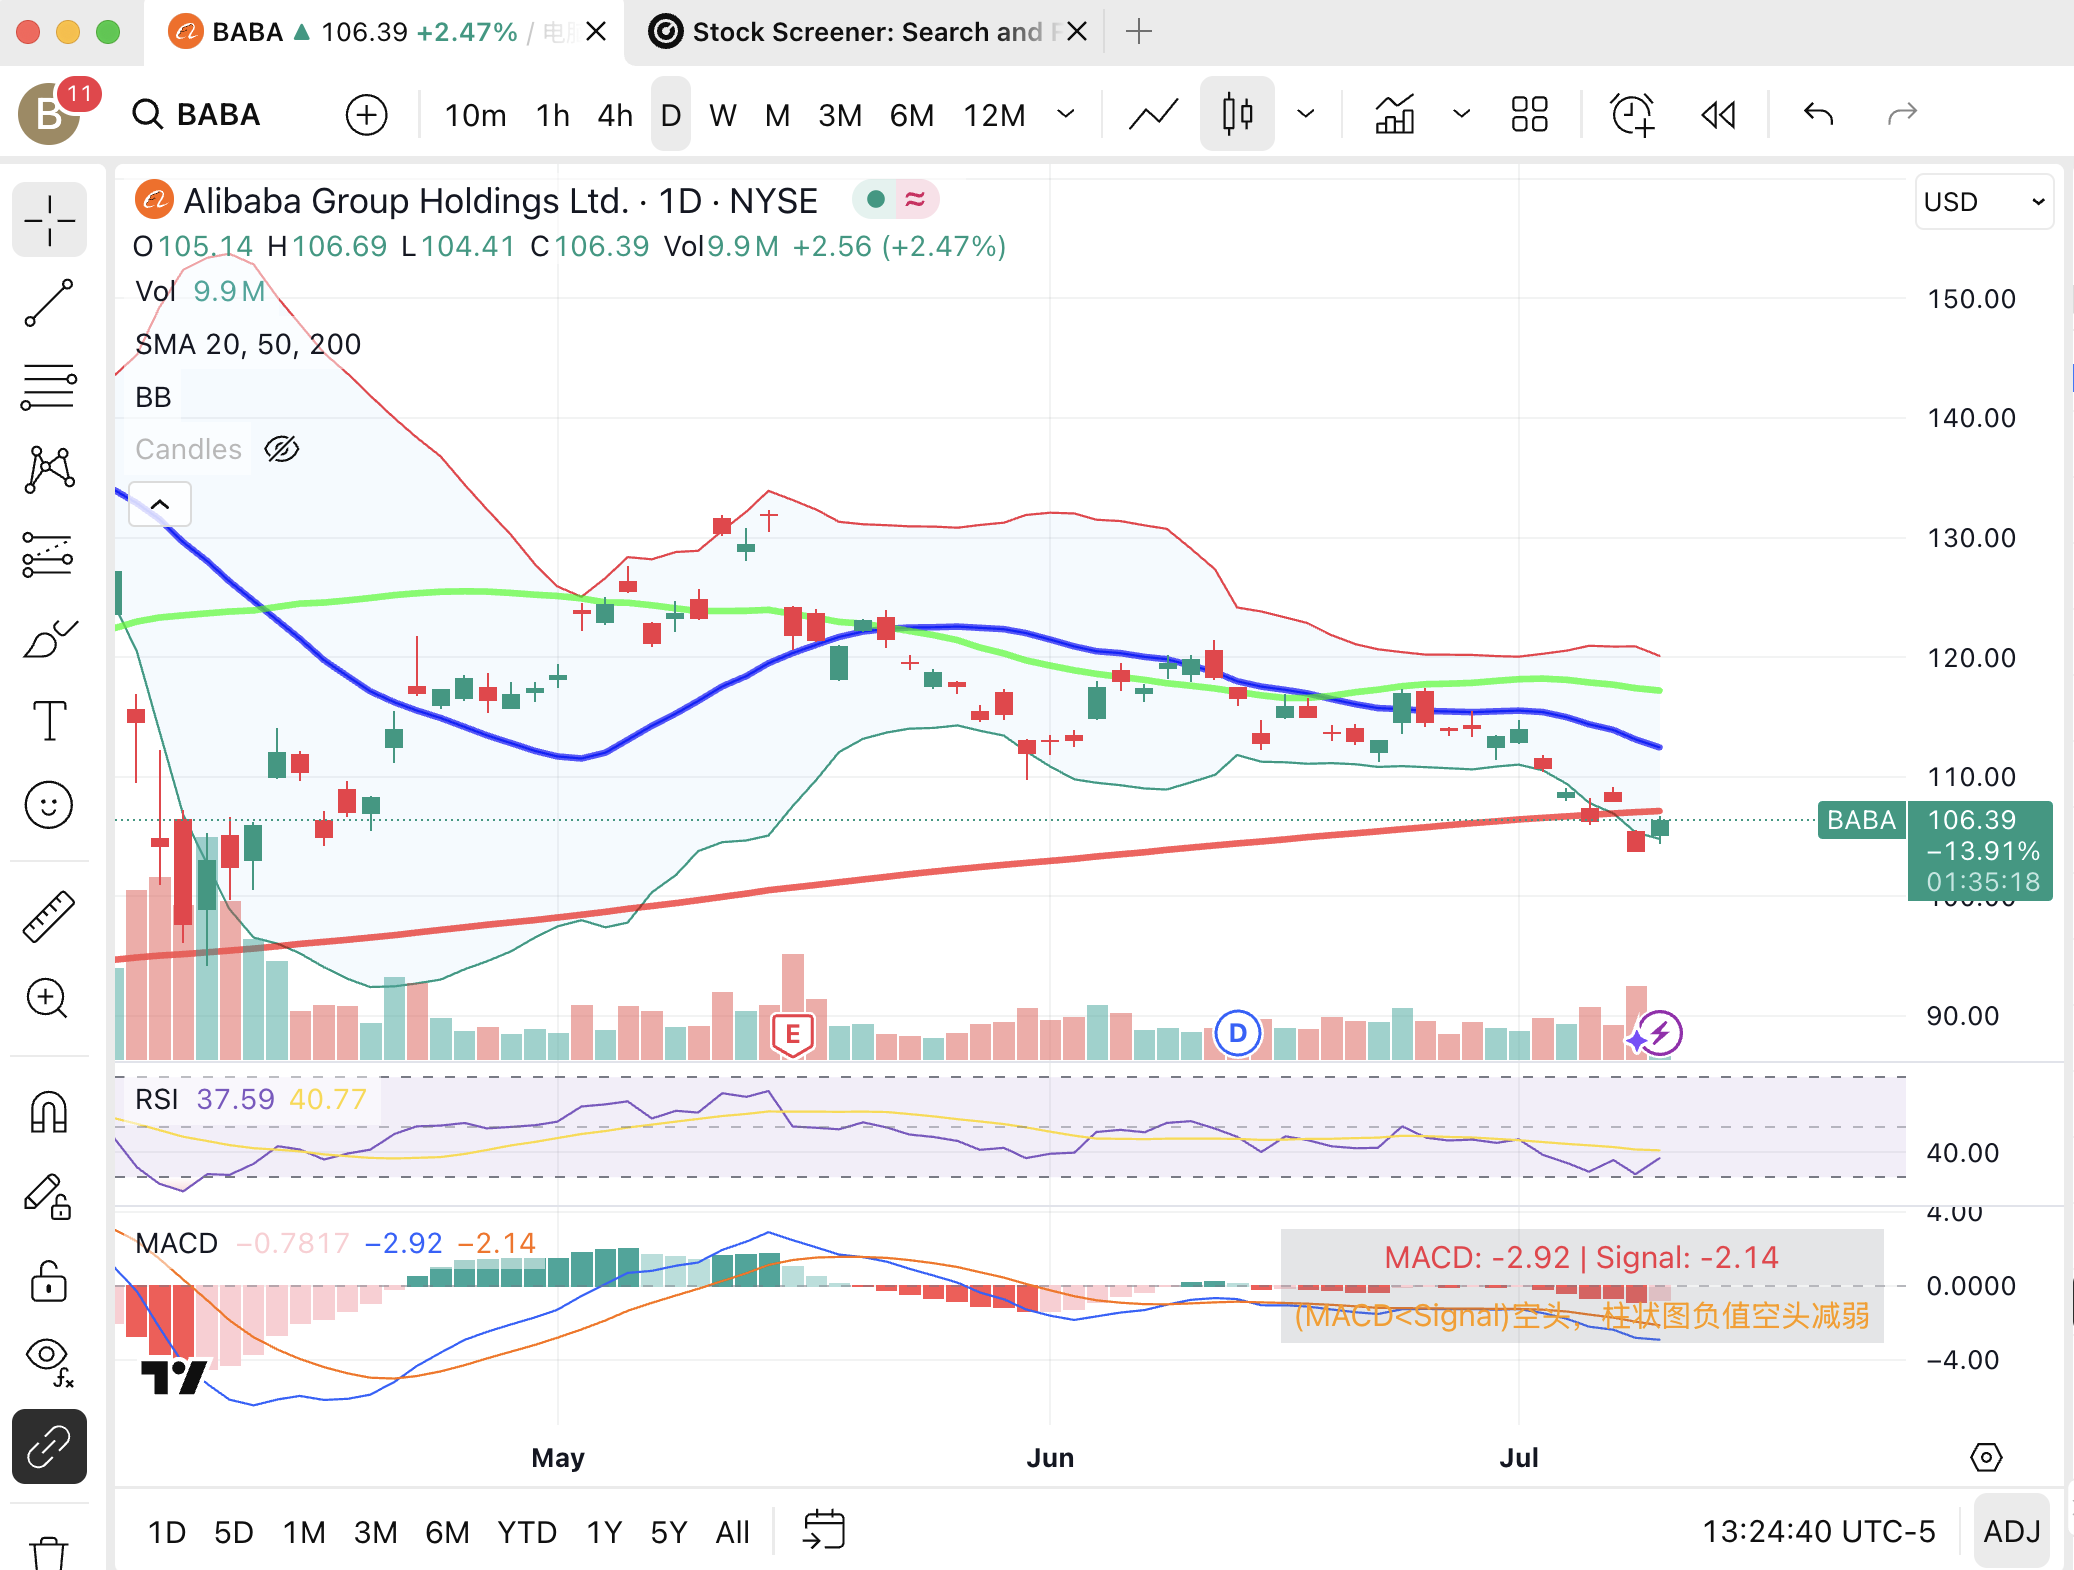Select the 4h interval

point(615,115)
